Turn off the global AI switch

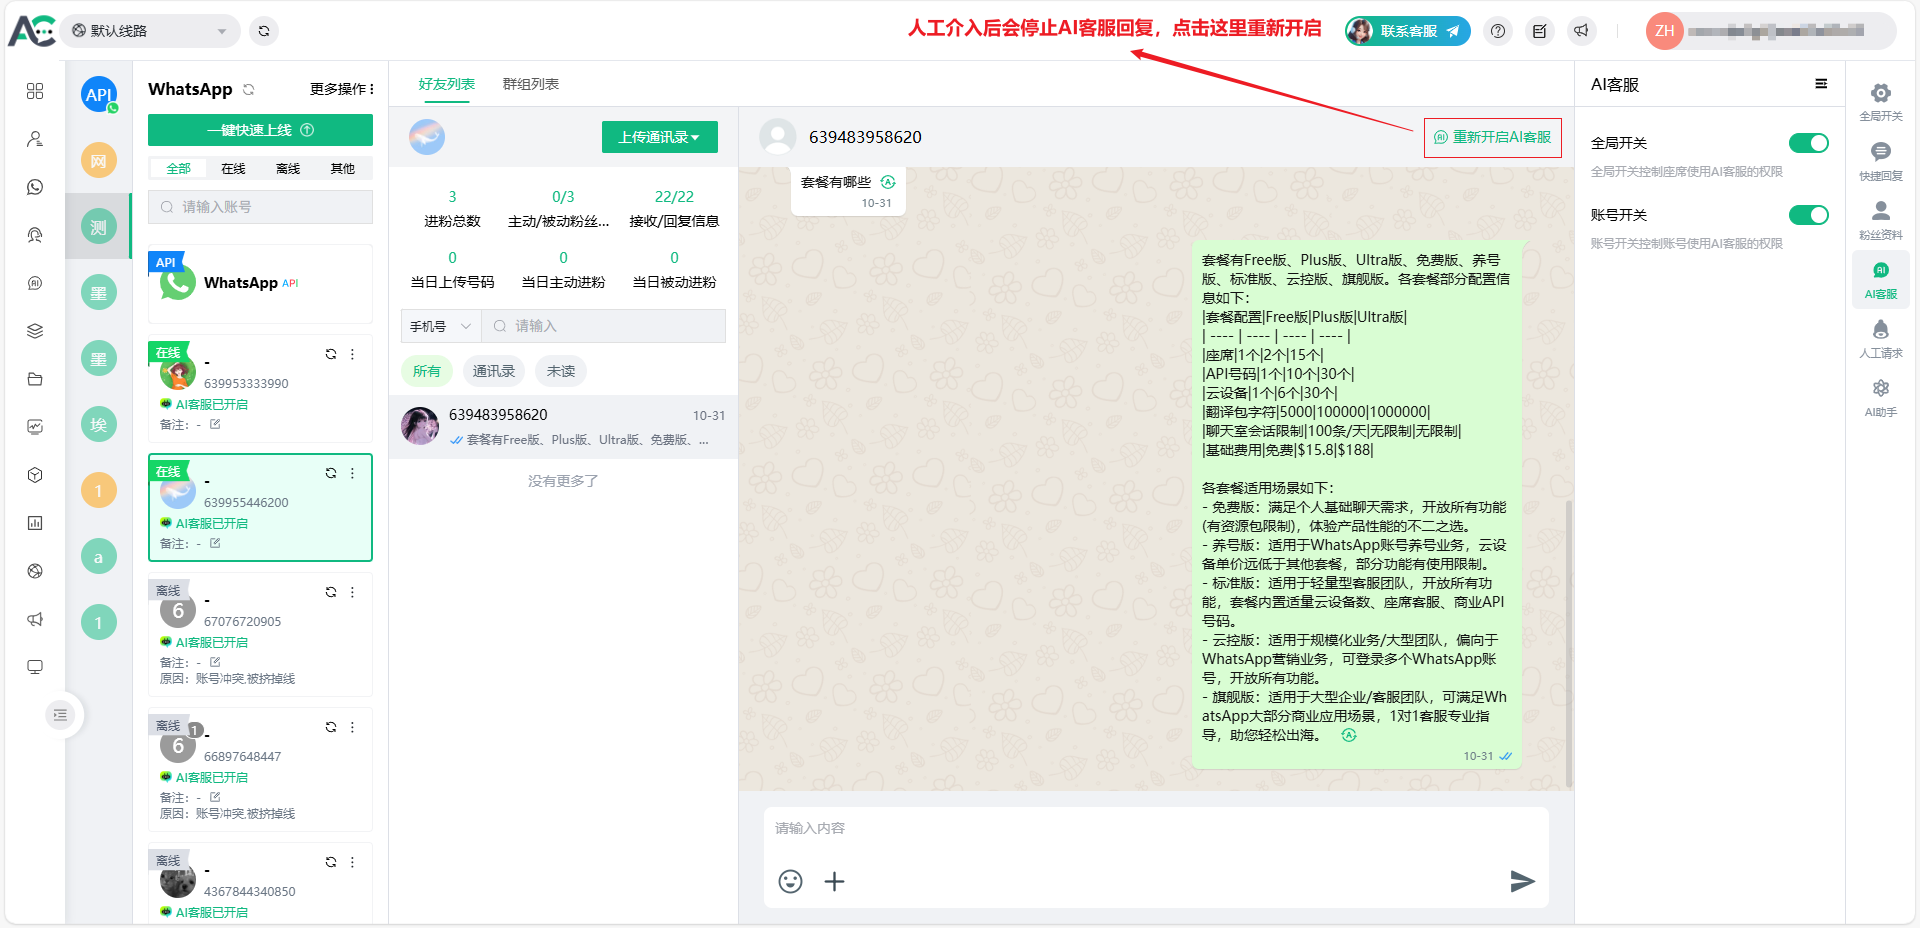pyautogui.click(x=1808, y=143)
